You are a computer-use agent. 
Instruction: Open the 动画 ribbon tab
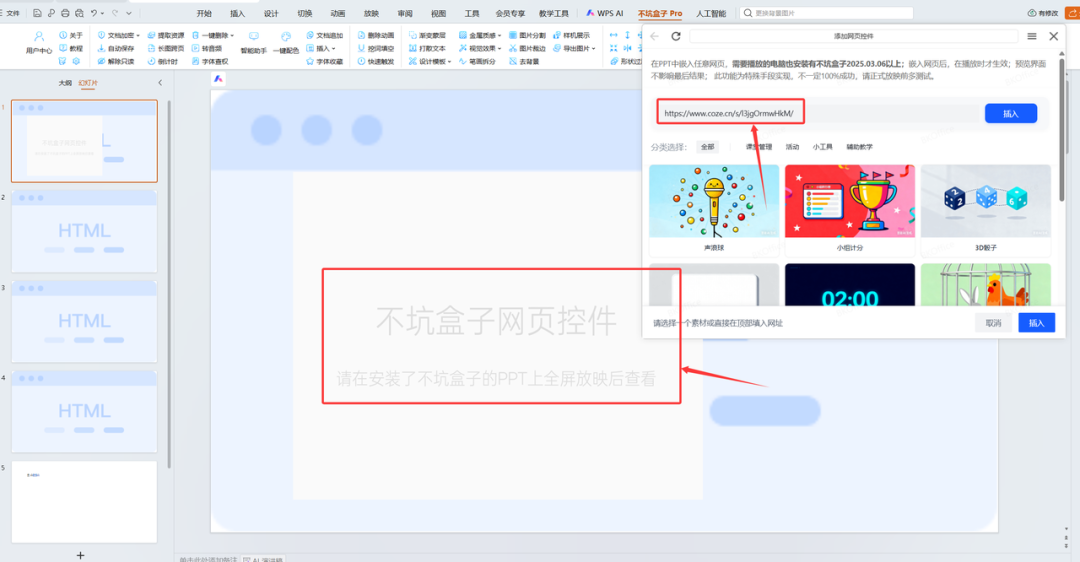click(338, 13)
